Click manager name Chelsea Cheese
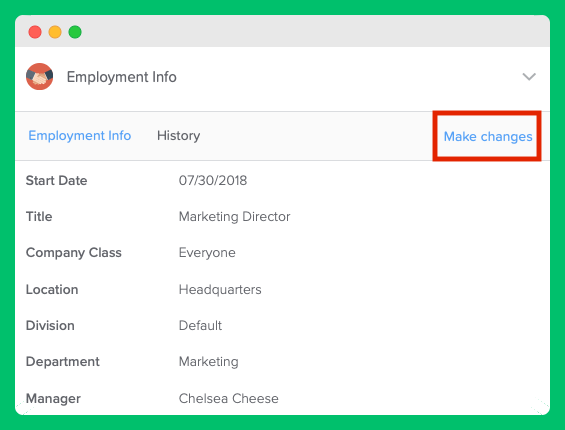 228,398
